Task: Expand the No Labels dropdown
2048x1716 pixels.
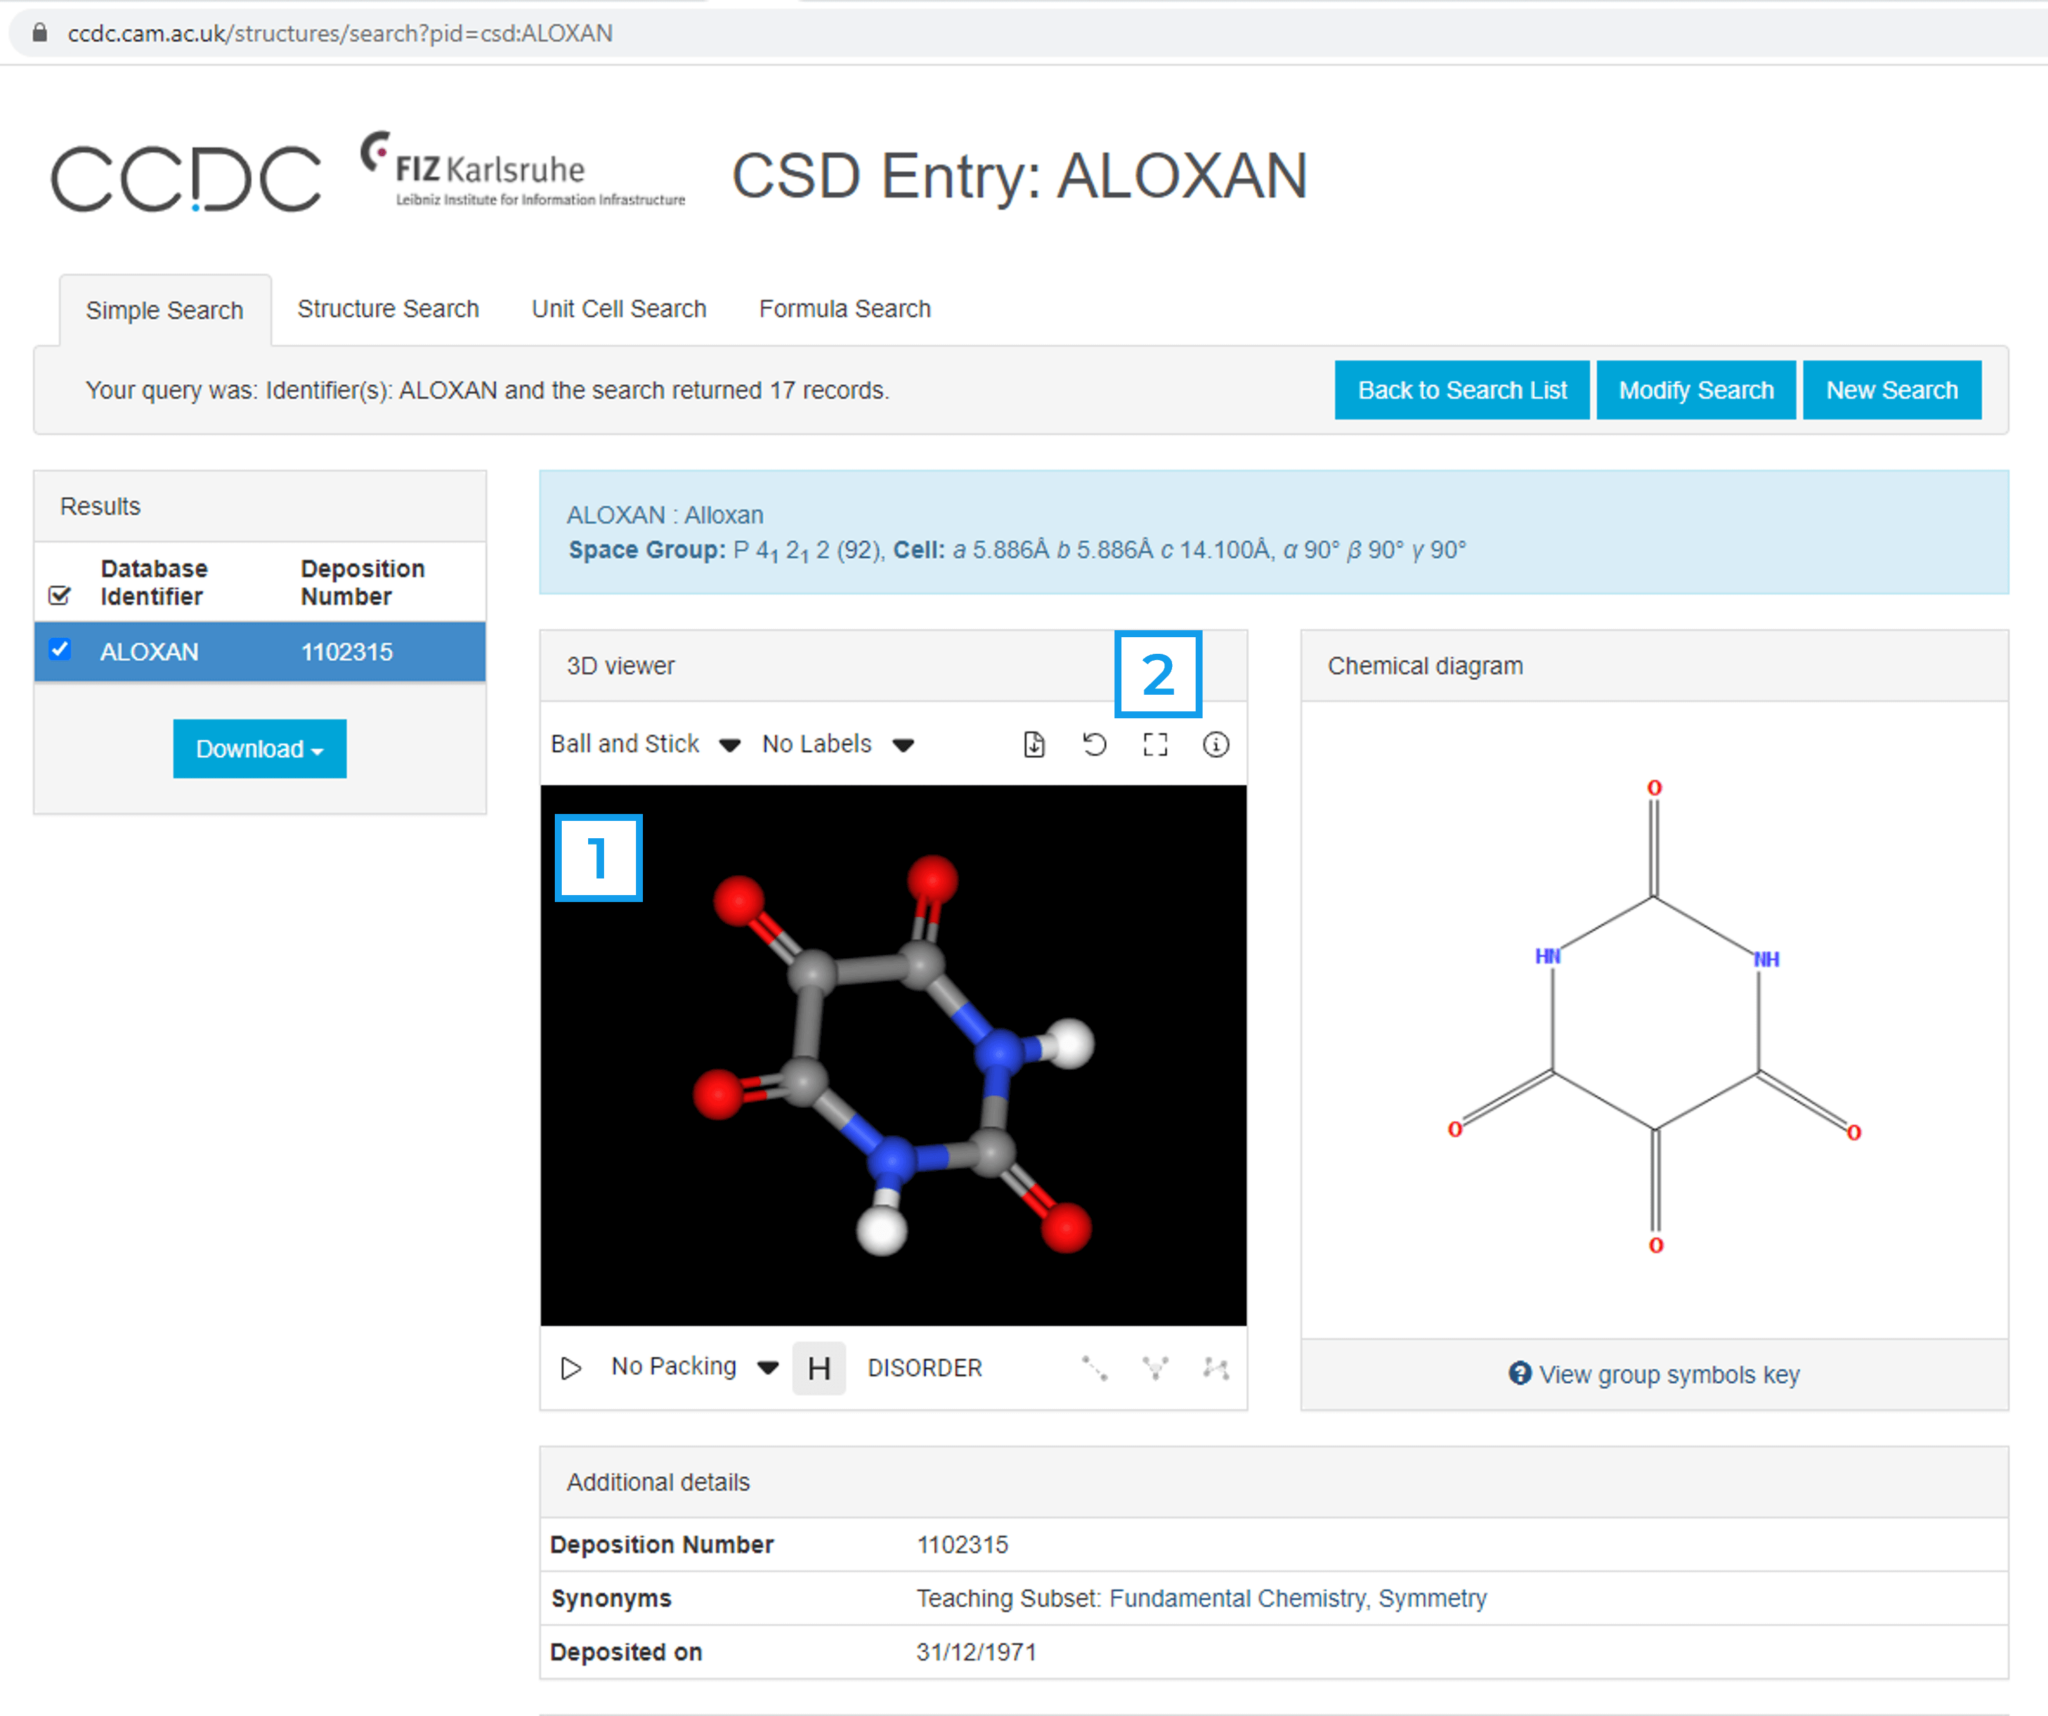Action: 837,744
